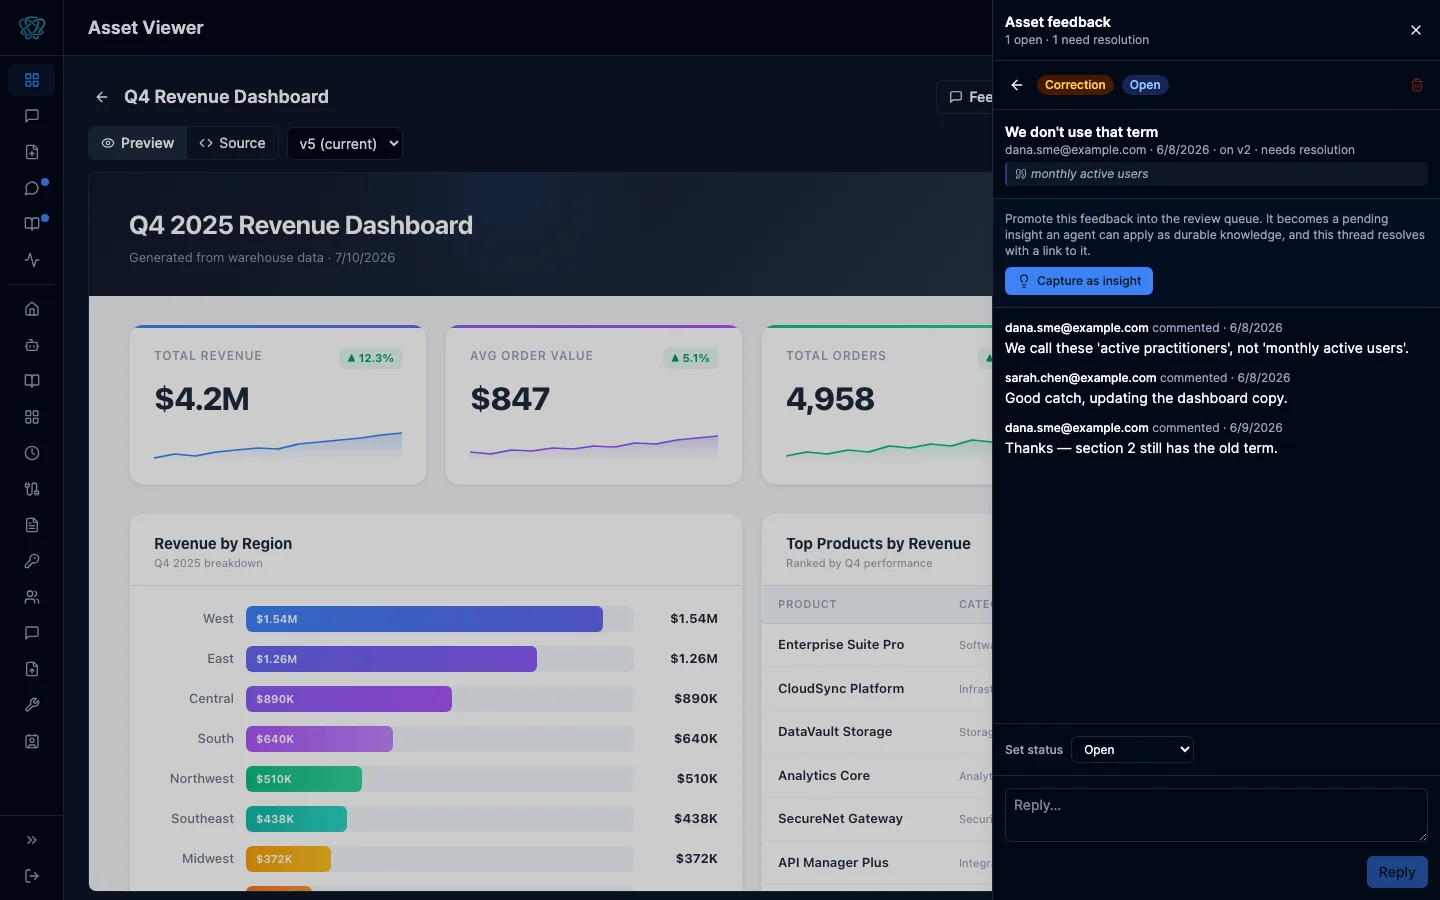Click the $847 average order value

pyautogui.click(x=510, y=399)
